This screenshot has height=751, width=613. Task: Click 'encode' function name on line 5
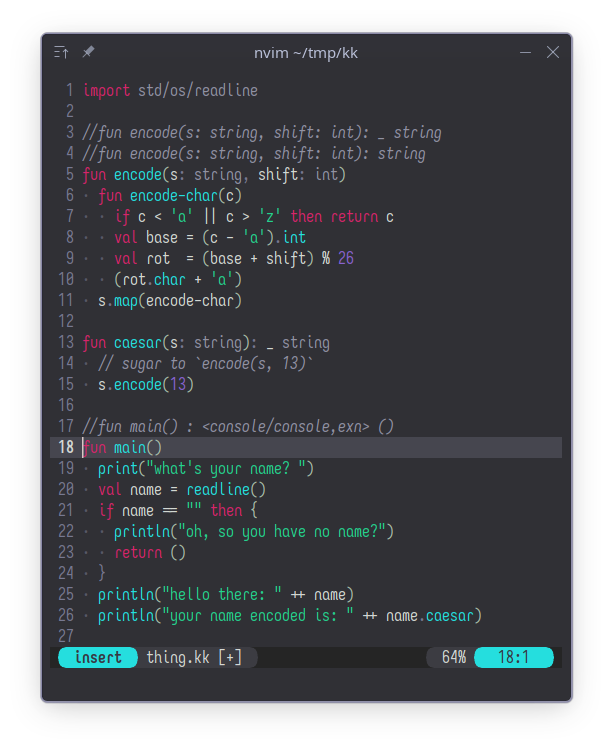pos(138,174)
